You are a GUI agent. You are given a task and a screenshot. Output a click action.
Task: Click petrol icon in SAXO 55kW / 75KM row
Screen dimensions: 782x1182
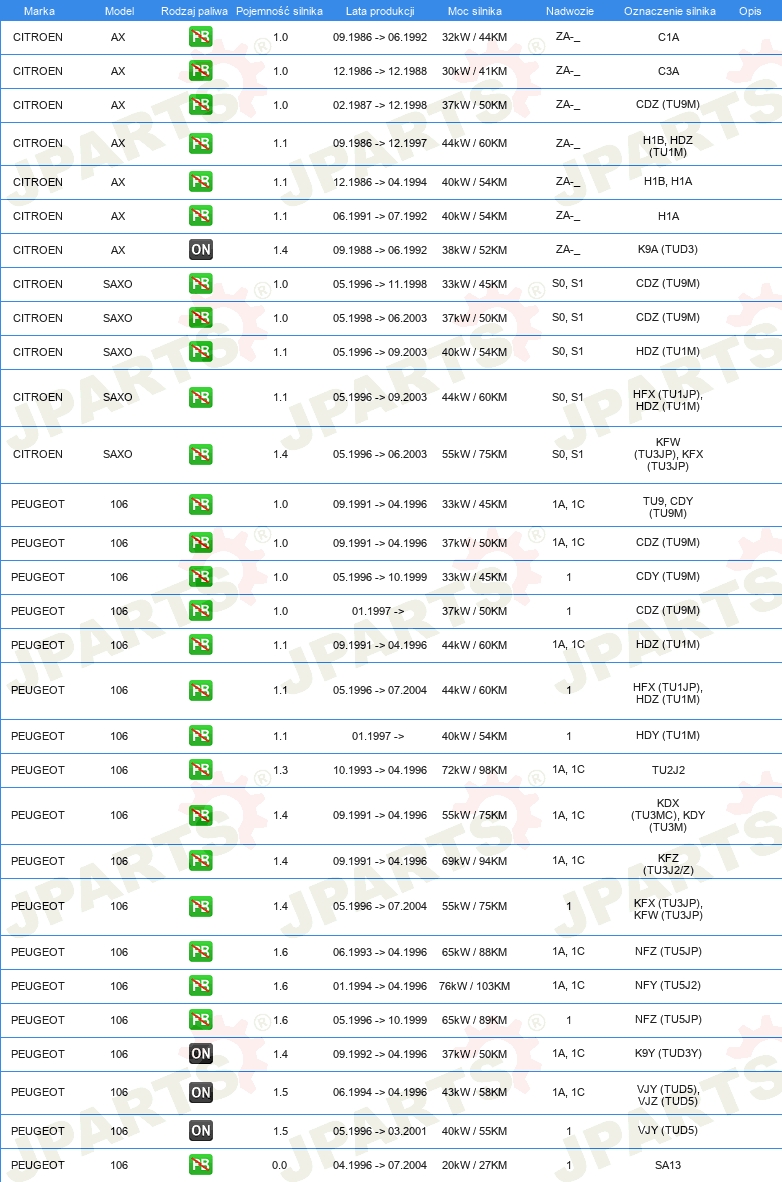click(x=201, y=455)
